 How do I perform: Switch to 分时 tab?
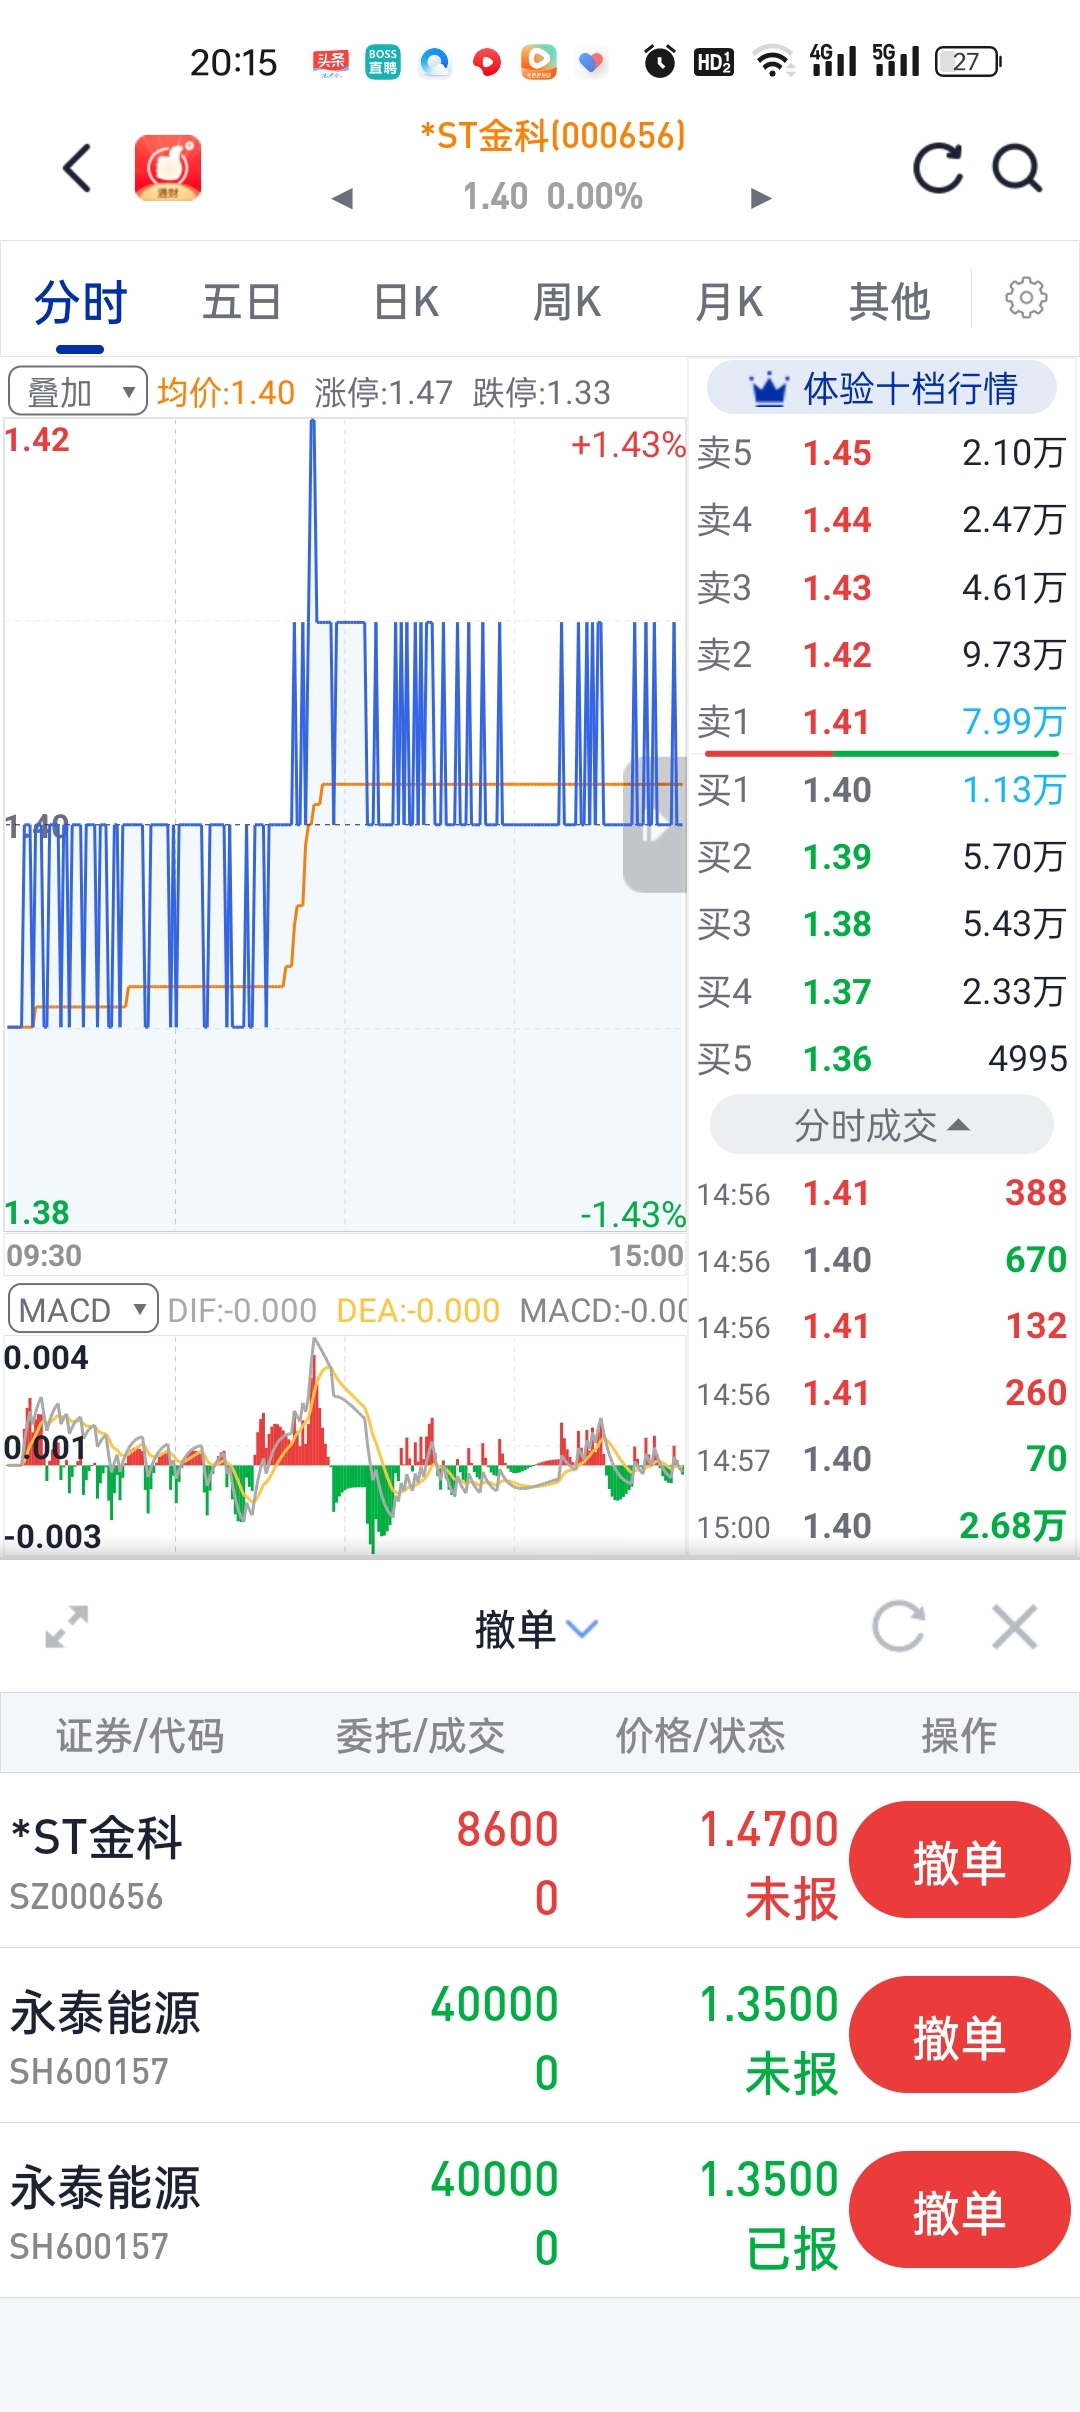80,302
